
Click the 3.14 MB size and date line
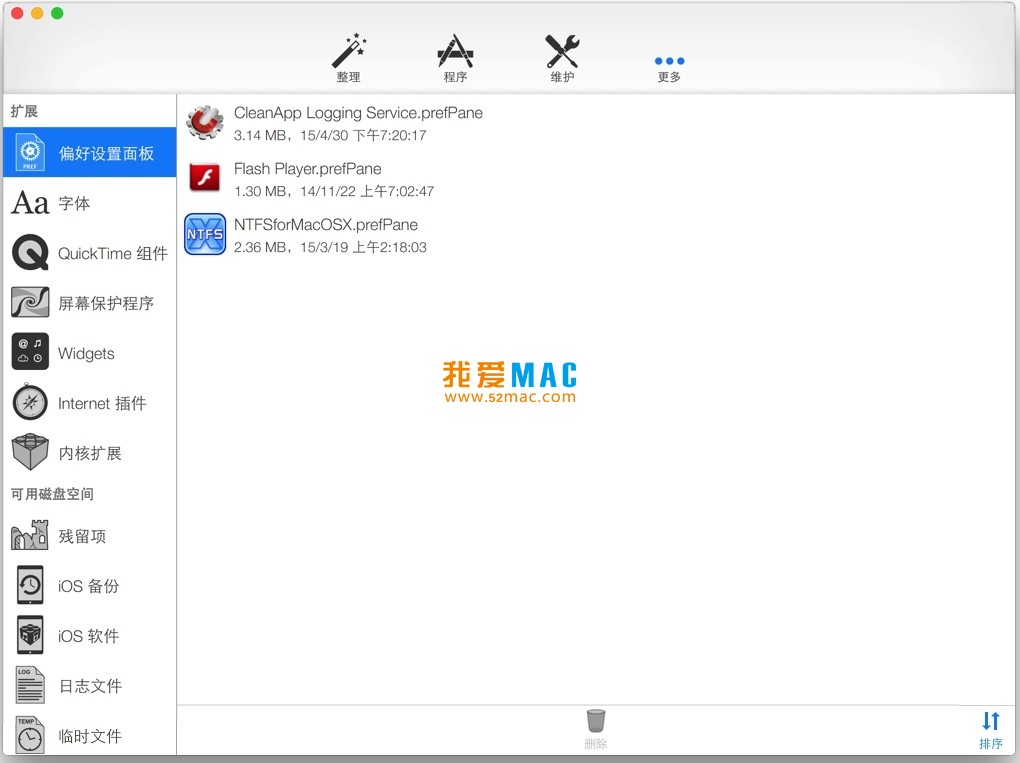330,135
